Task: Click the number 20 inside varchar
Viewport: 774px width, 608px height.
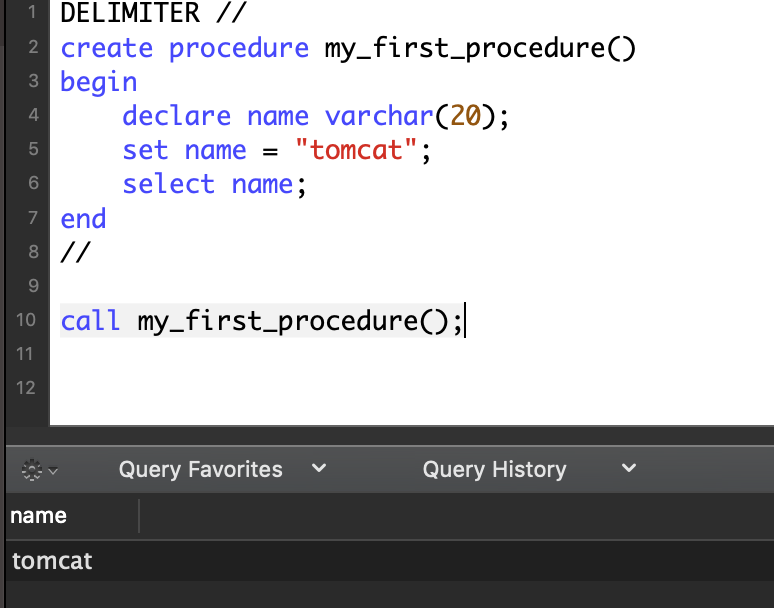Action: pyautogui.click(x=465, y=116)
